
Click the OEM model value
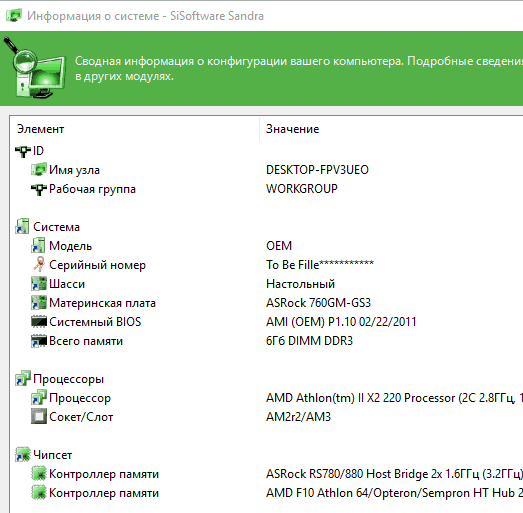click(279, 246)
